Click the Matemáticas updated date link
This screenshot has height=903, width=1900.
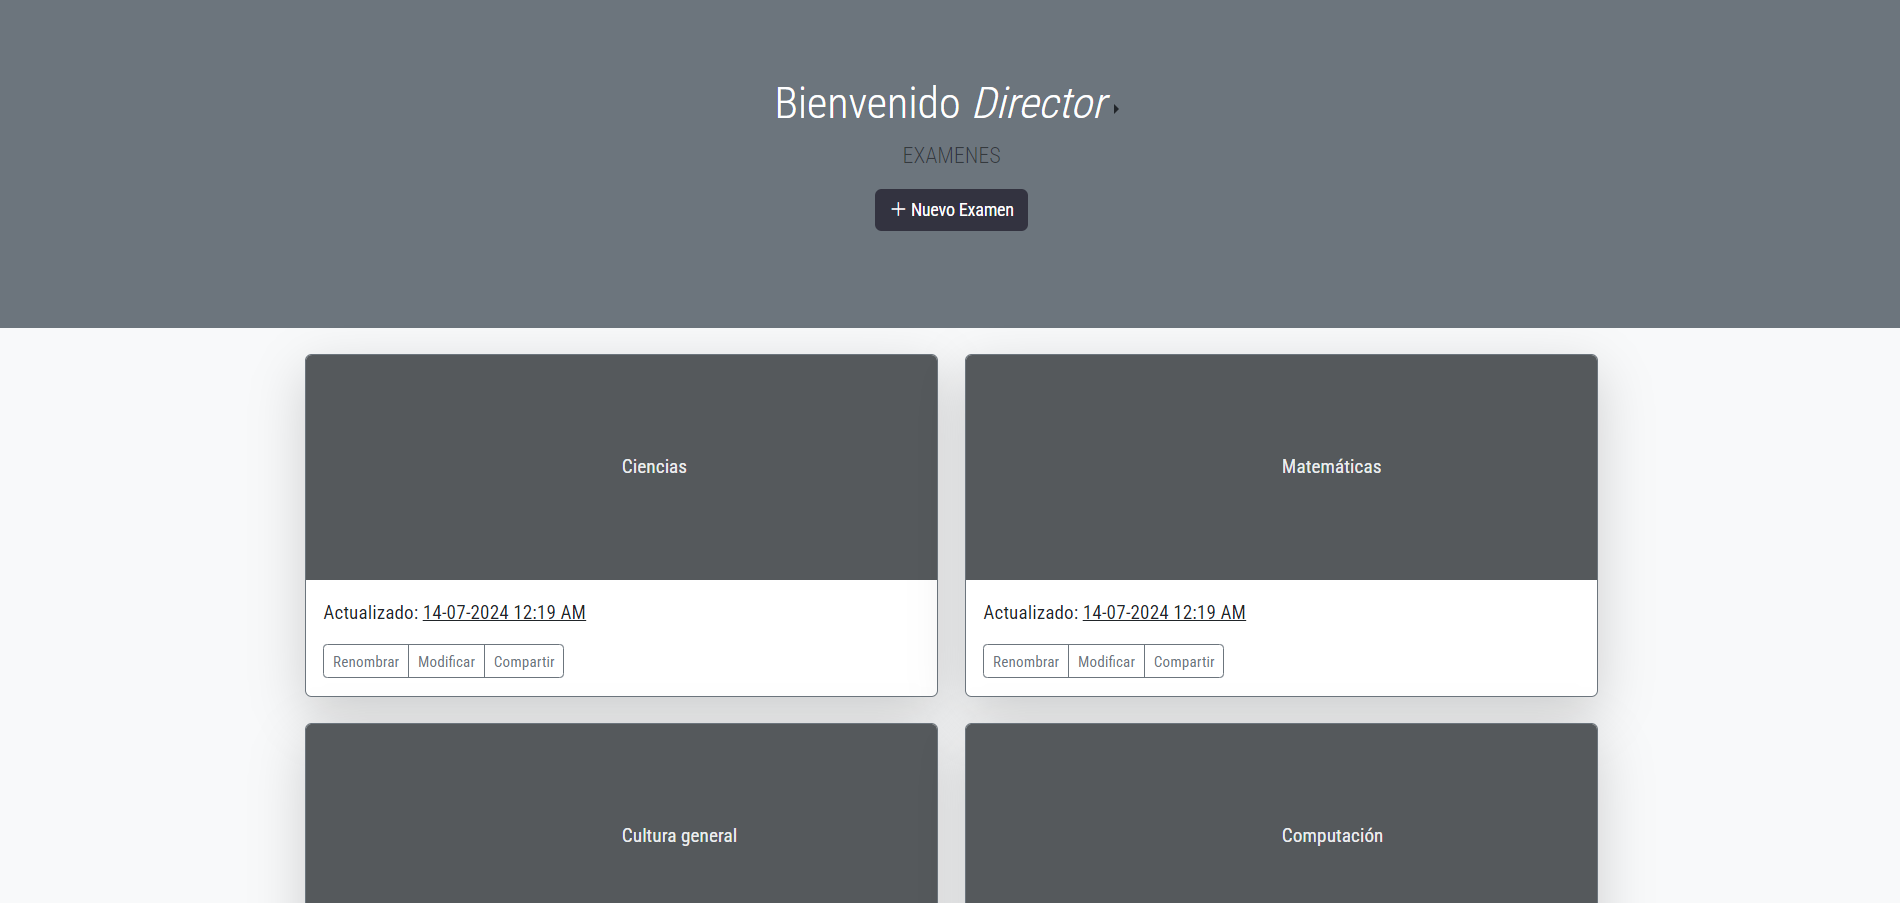[1164, 613]
